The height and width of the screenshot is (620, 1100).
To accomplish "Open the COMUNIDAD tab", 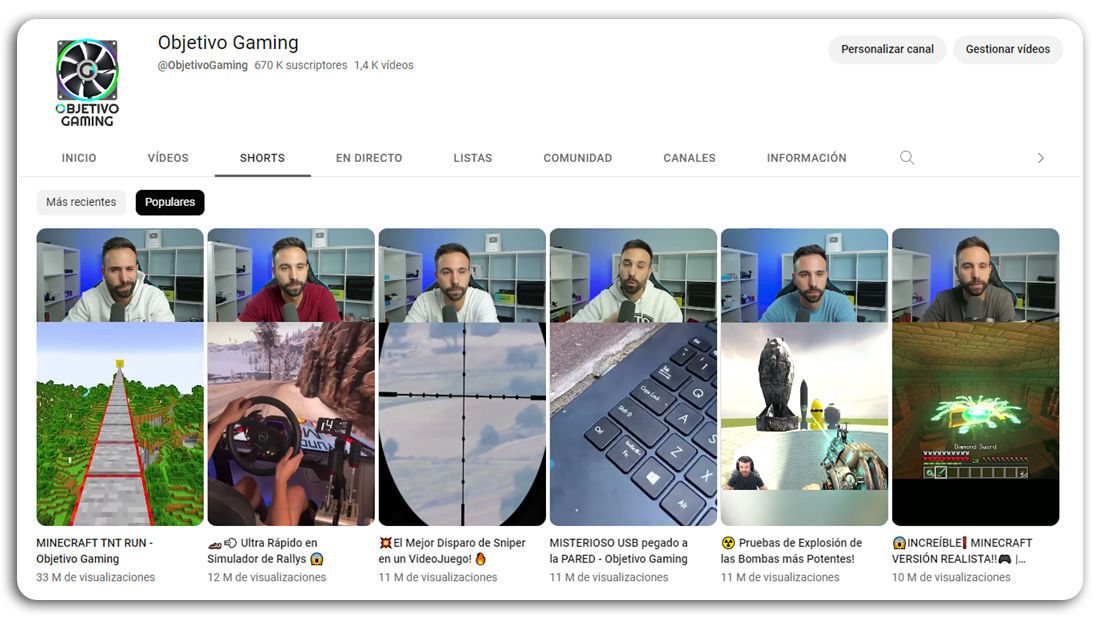I will [577, 158].
